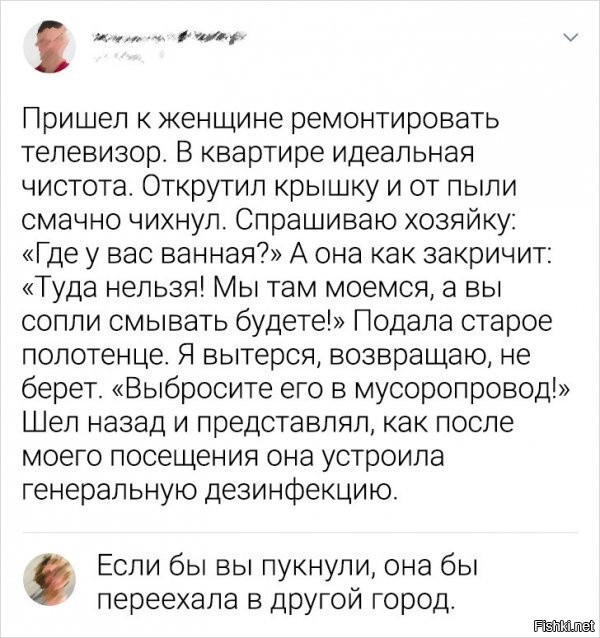This screenshot has width=600, height=638.
Task: Click the opening line «Пришел к женщине ремонтировать»
Action: pyautogui.click(x=260, y=122)
